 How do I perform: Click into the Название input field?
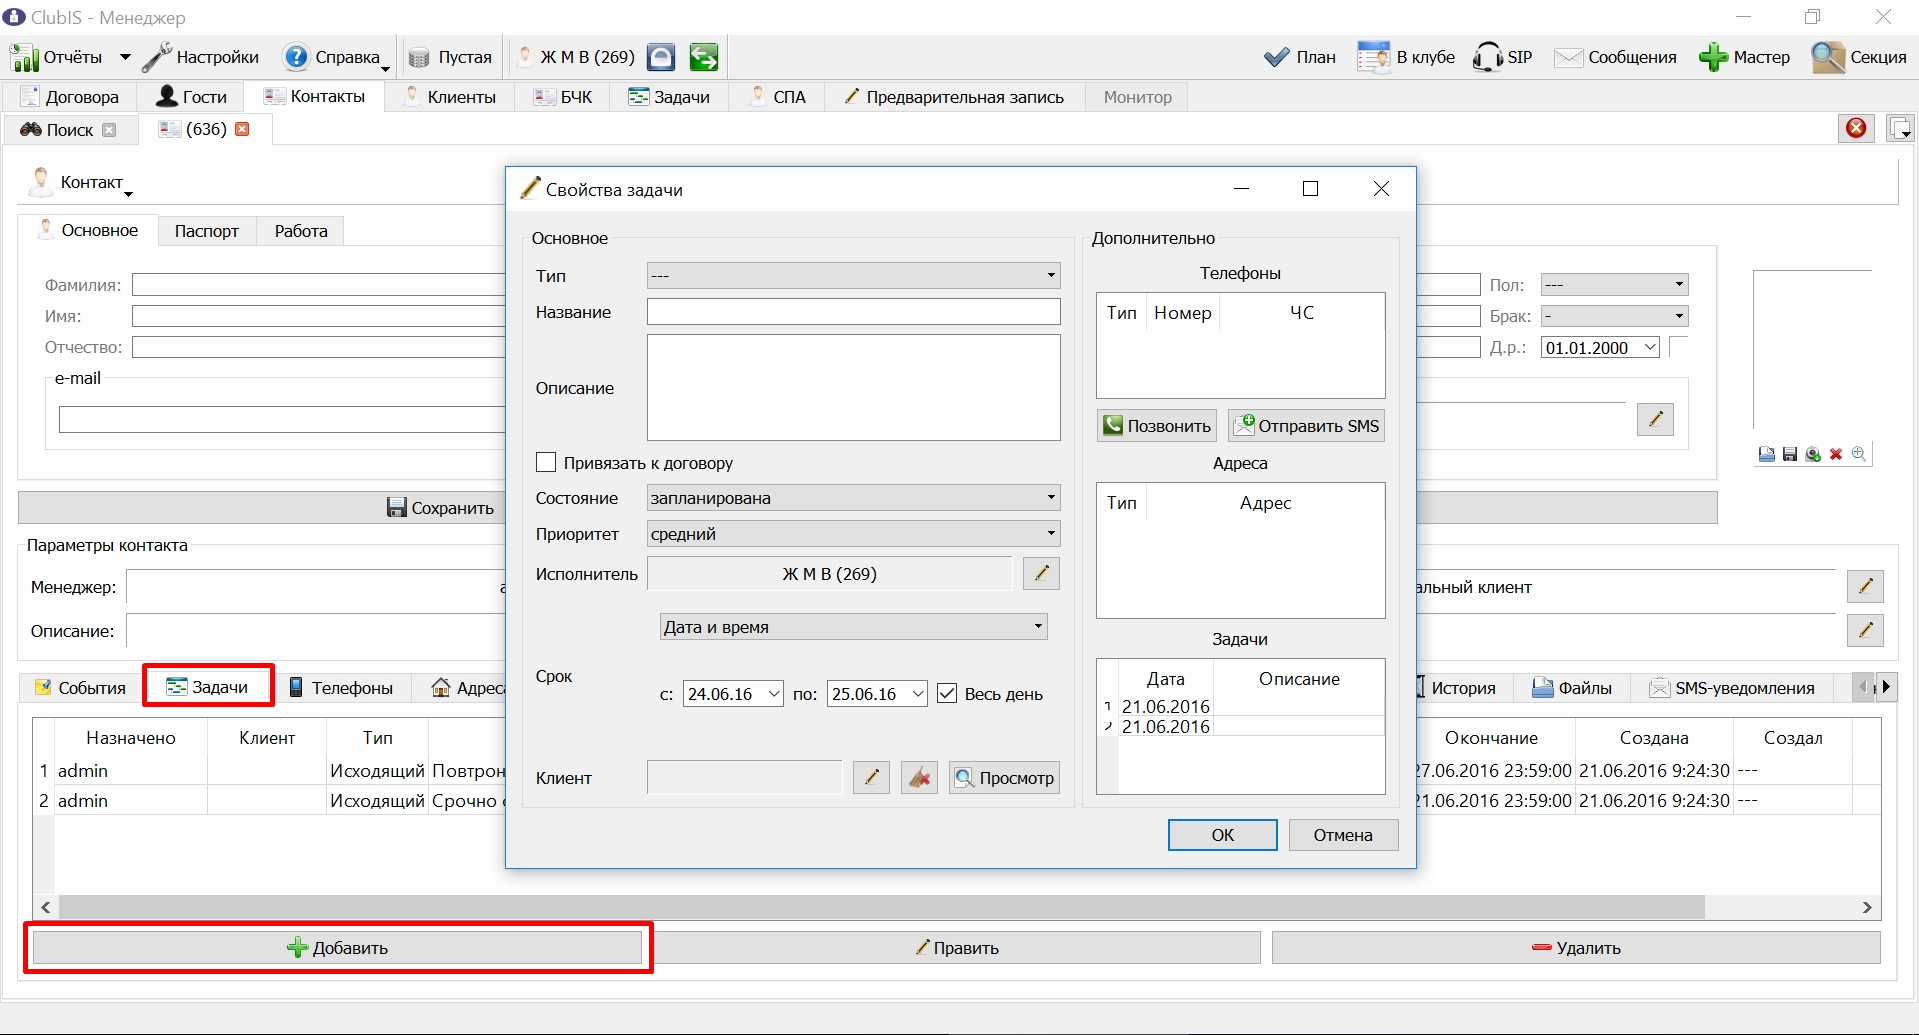pyautogui.click(x=853, y=312)
